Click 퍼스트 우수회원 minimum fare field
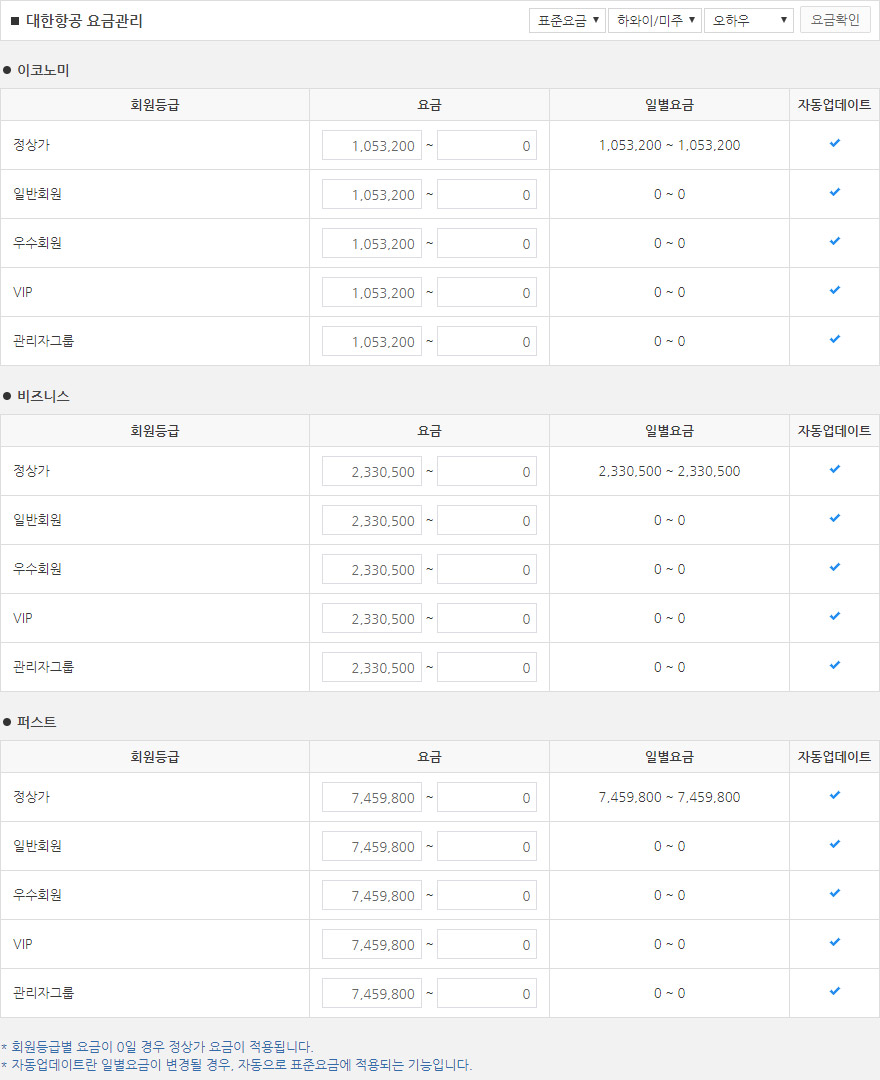 click(372, 895)
